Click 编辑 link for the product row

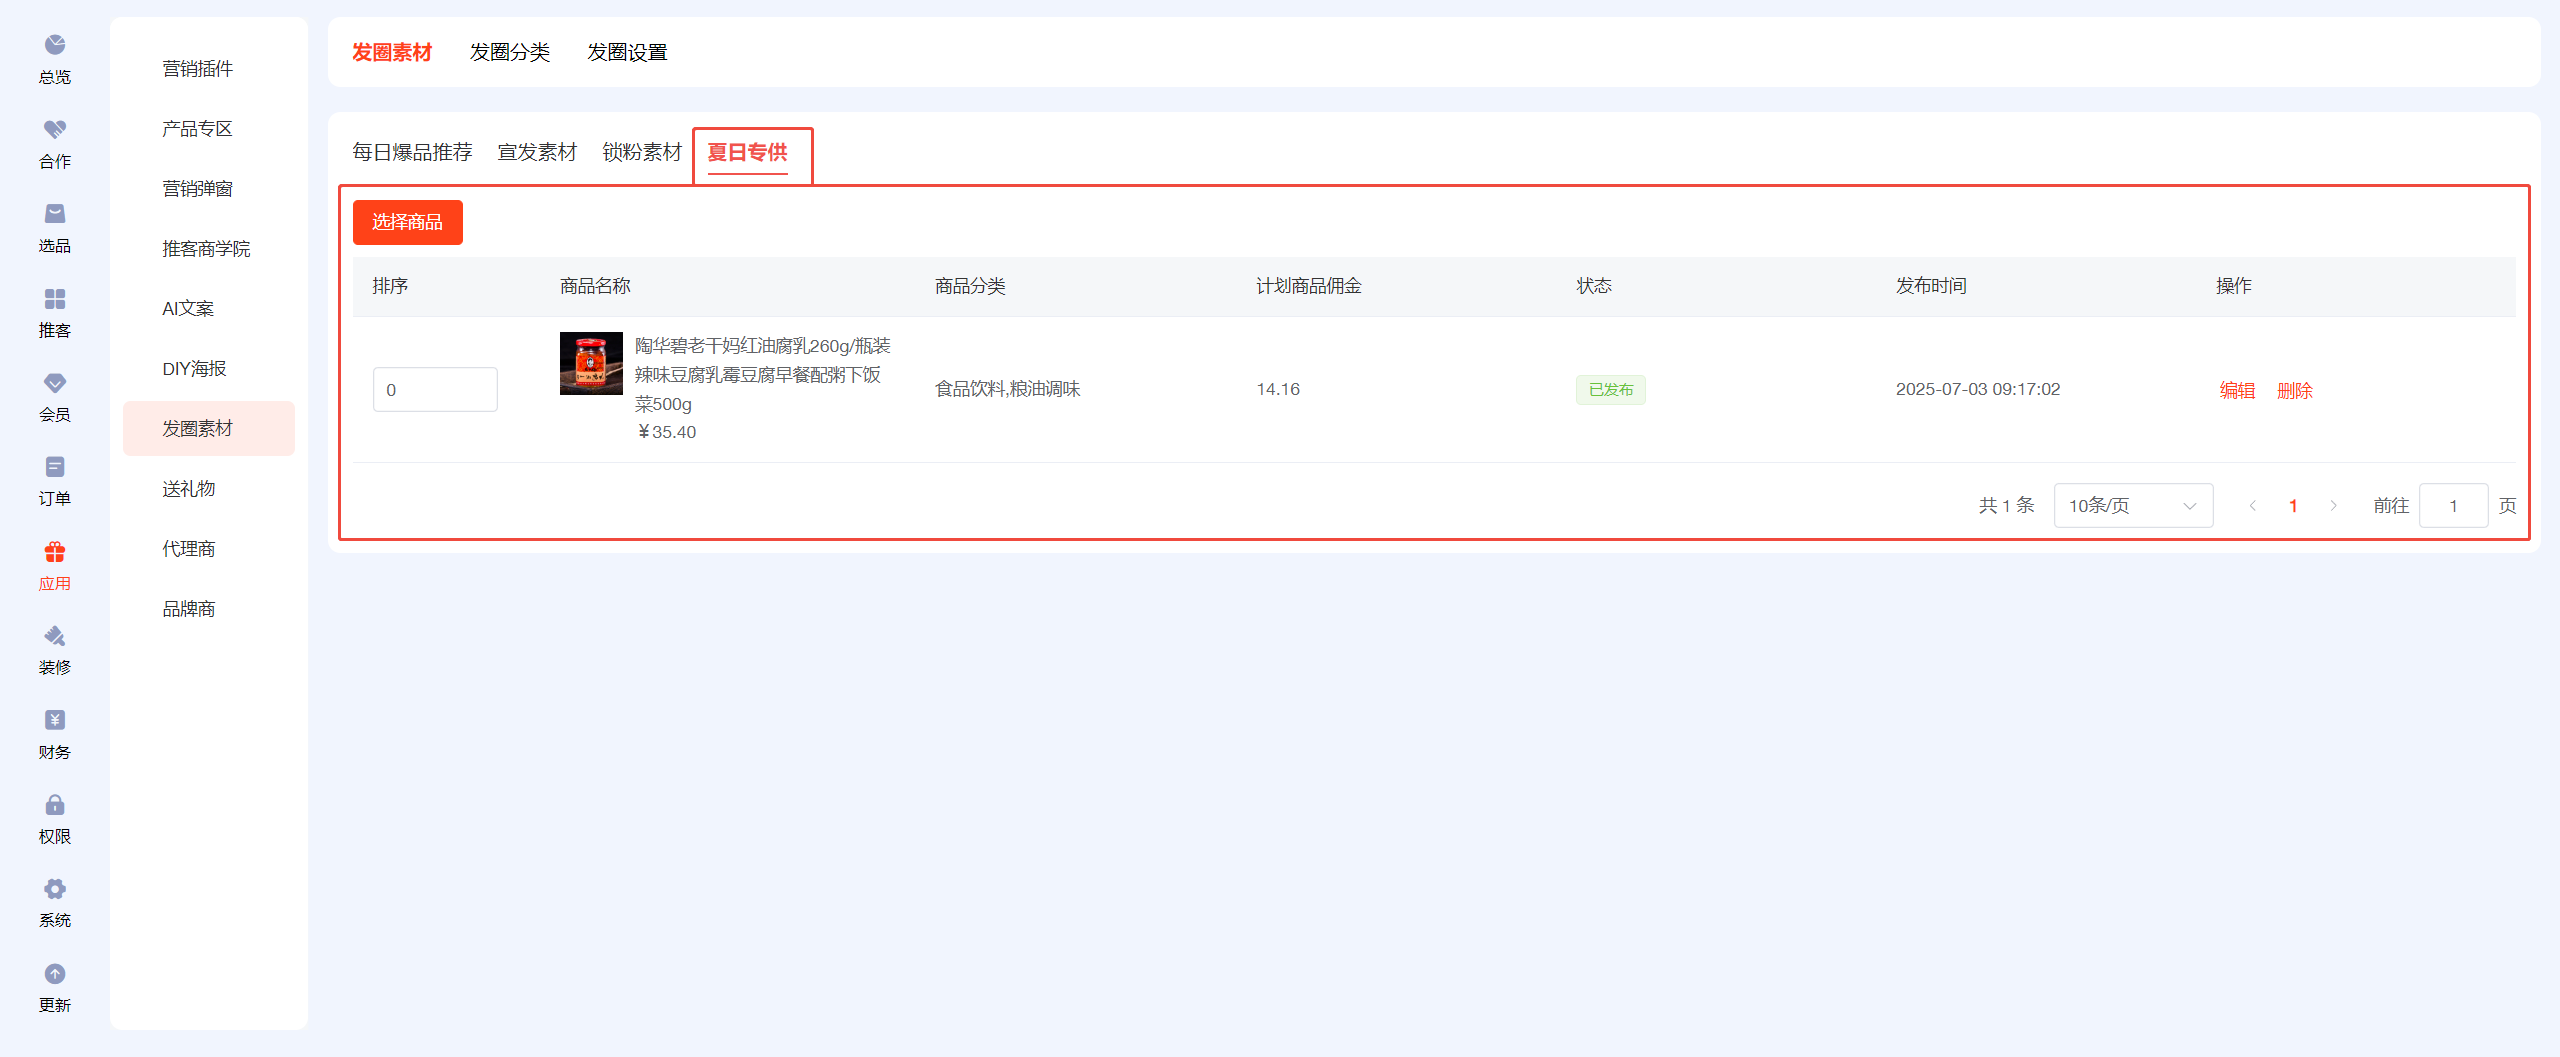coord(2237,391)
